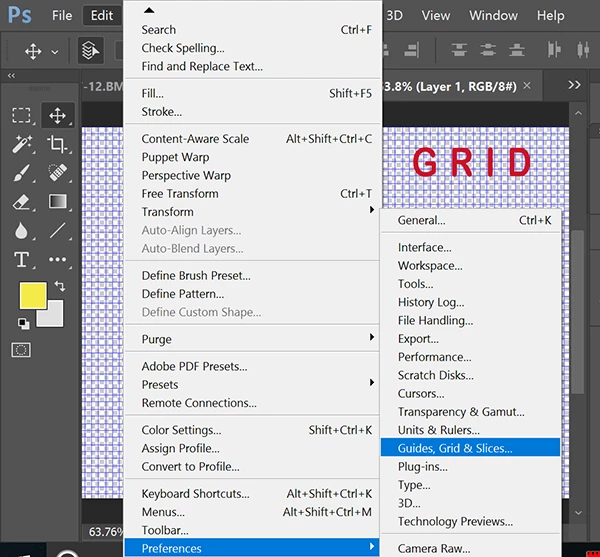
Task: Open the Edit menu
Action: click(x=102, y=15)
